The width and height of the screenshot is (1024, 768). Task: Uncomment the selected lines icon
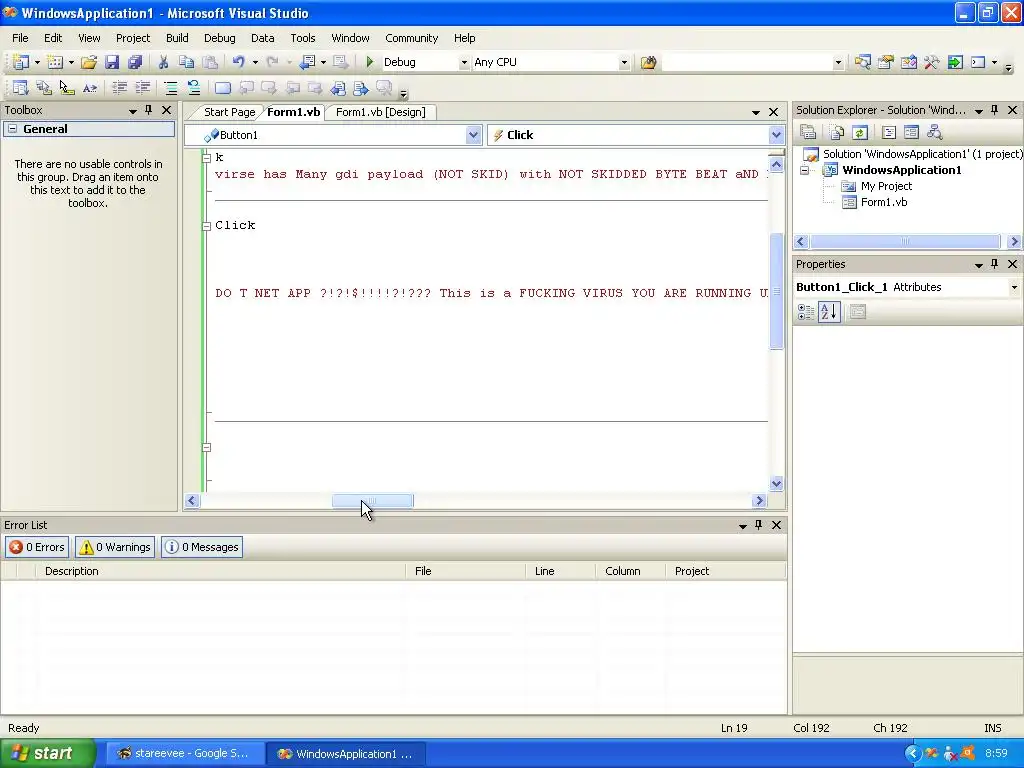[x=193, y=88]
